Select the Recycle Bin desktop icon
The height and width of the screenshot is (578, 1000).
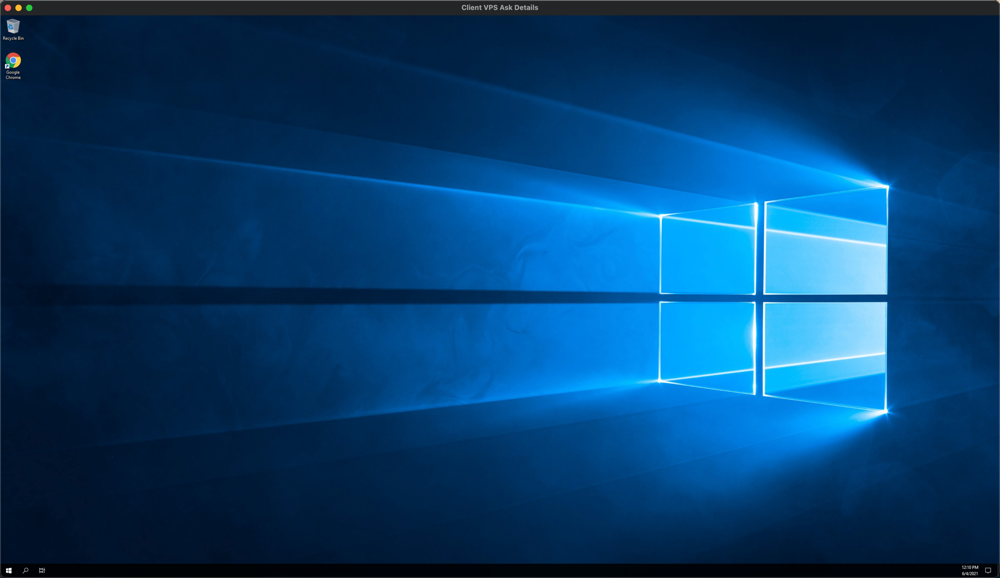(13, 26)
